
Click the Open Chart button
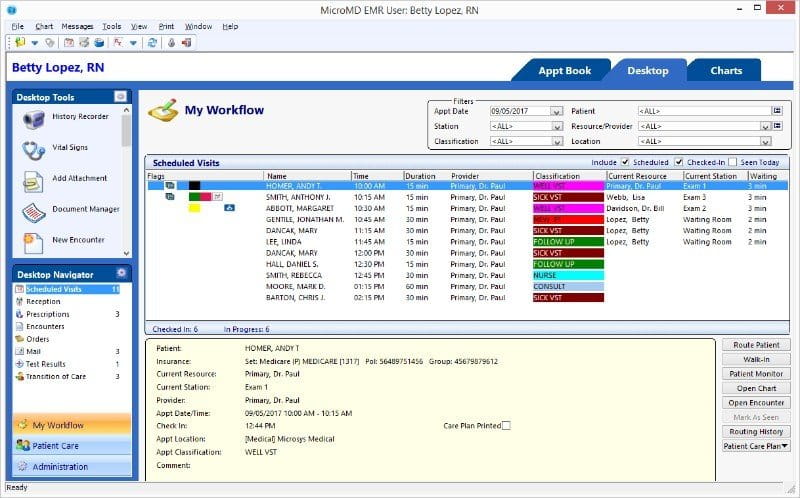pos(756,388)
